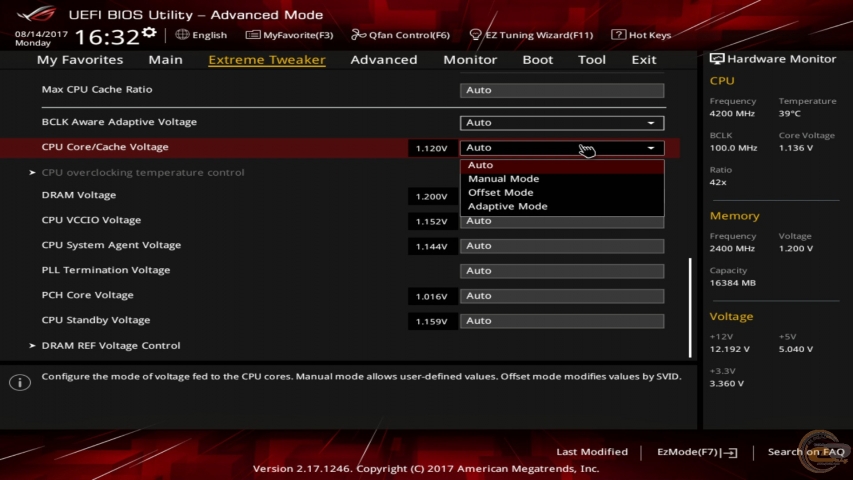
Task: Select the Exit tab
Action: click(x=644, y=60)
